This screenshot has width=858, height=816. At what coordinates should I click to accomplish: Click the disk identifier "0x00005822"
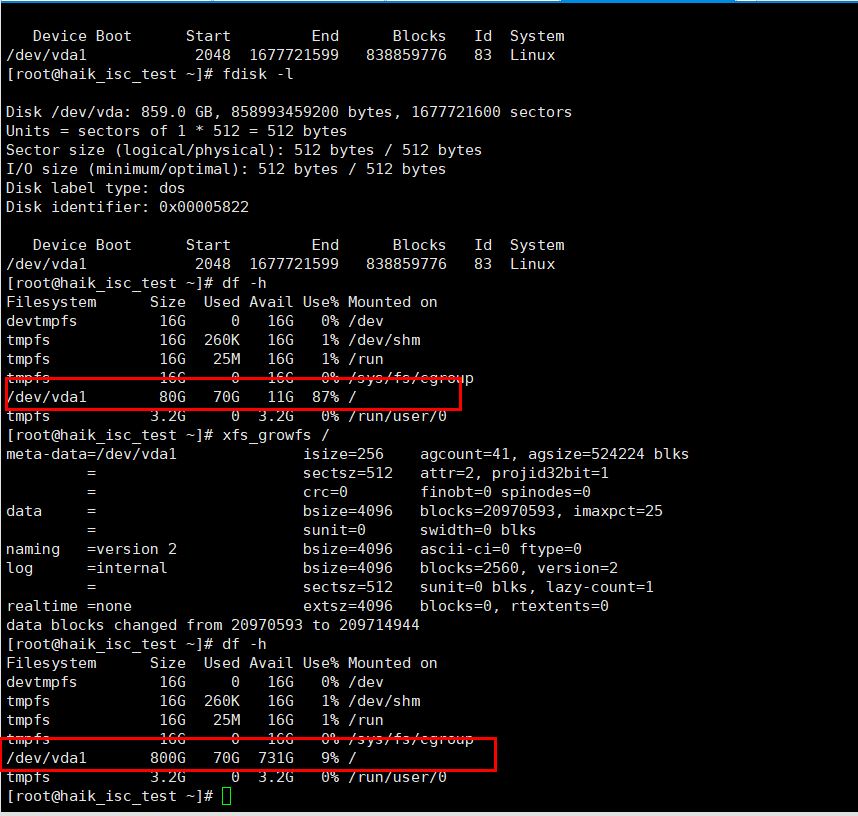click(204, 207)
